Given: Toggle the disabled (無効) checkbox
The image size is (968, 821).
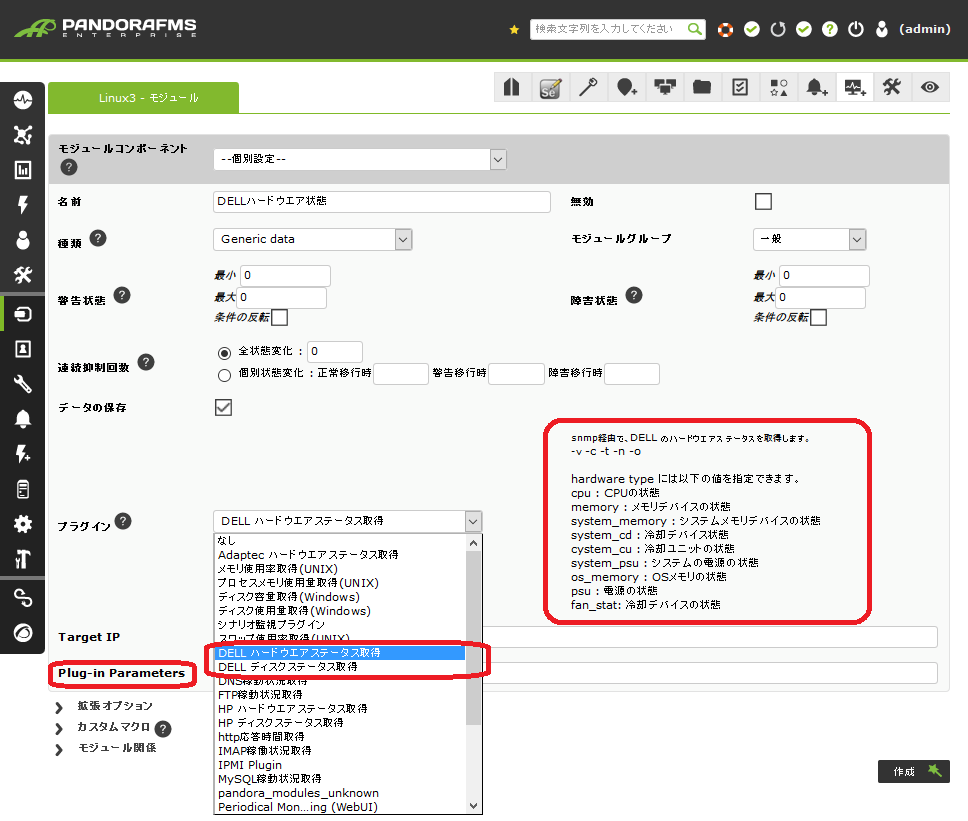Looking at the screenshot, I should [763, 201].
